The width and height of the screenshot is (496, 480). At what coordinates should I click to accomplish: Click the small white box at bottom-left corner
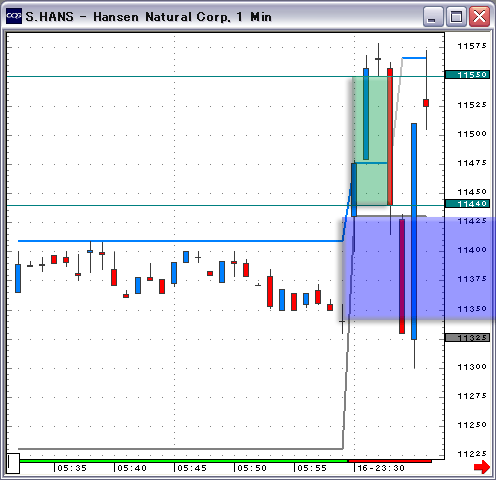[x=13, y=463]
